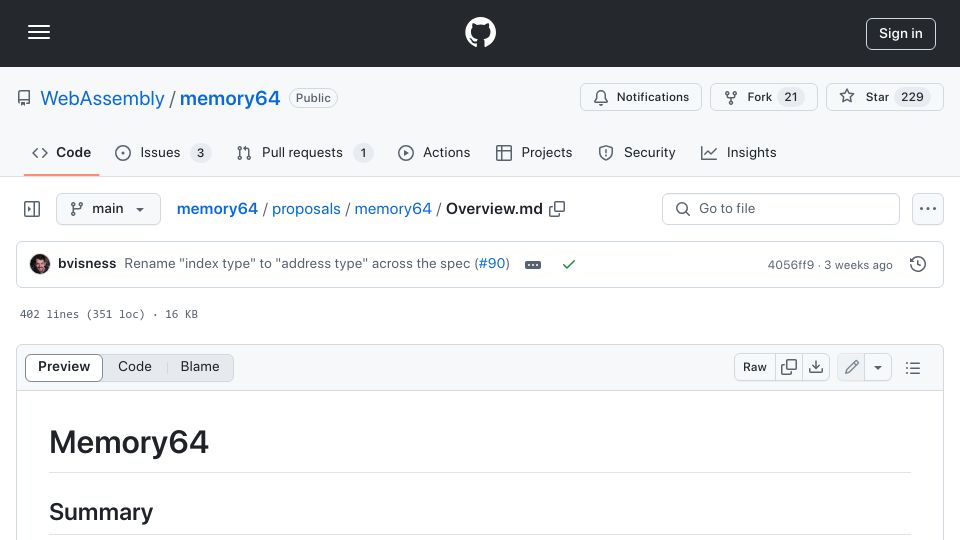Switch to the Blame view
Screen dimensions: 960x540
200,367
